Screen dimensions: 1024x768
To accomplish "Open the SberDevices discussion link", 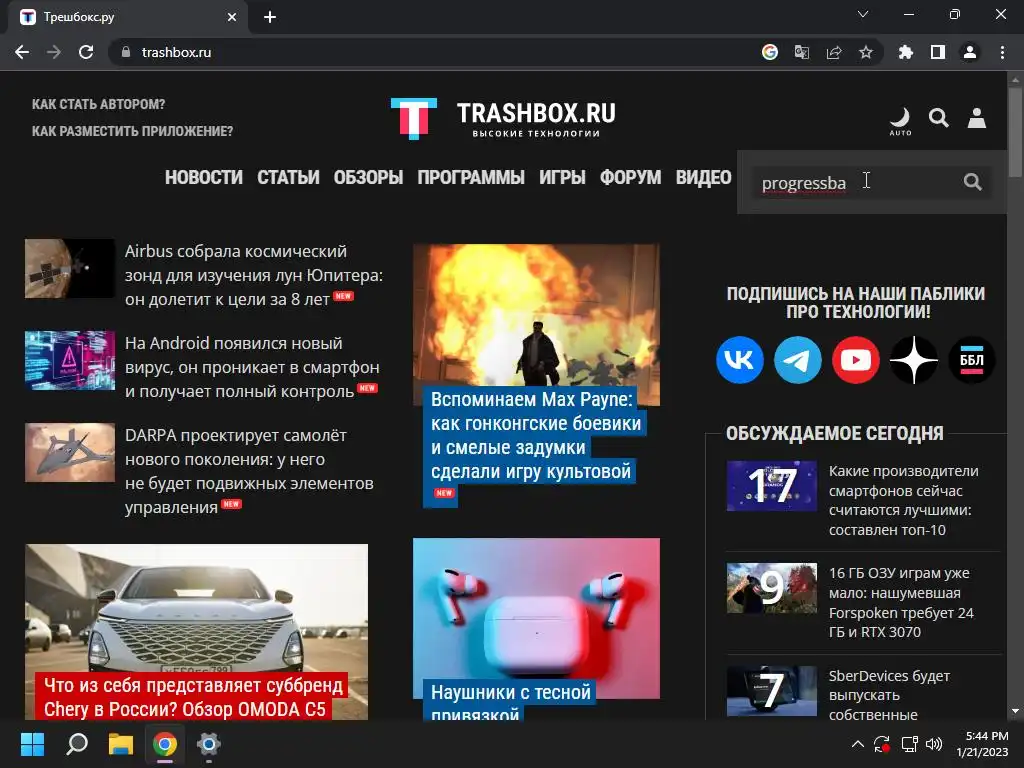I will 889,695.
